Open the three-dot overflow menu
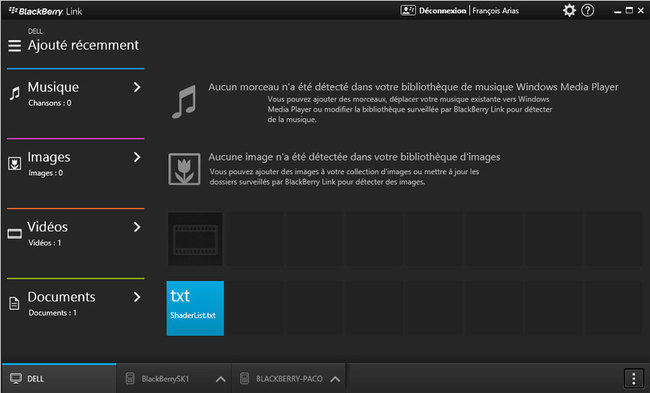The image size is (650, 393). 633,378
